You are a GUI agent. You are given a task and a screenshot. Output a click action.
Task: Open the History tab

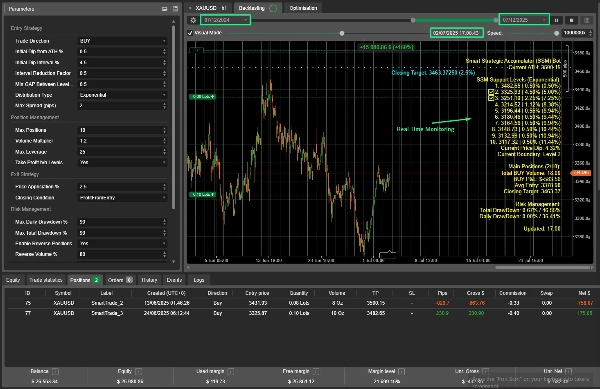(x=149, y=280)
